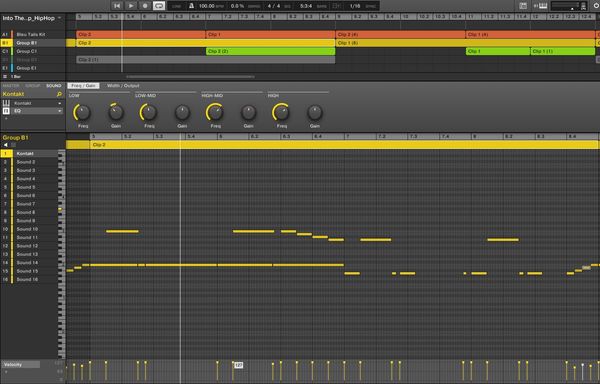Image resolution: width=600 pixels, height=384 pixels.
Task: Open the Into The..p_HipHop project dropdown
Action: point(32,18)
